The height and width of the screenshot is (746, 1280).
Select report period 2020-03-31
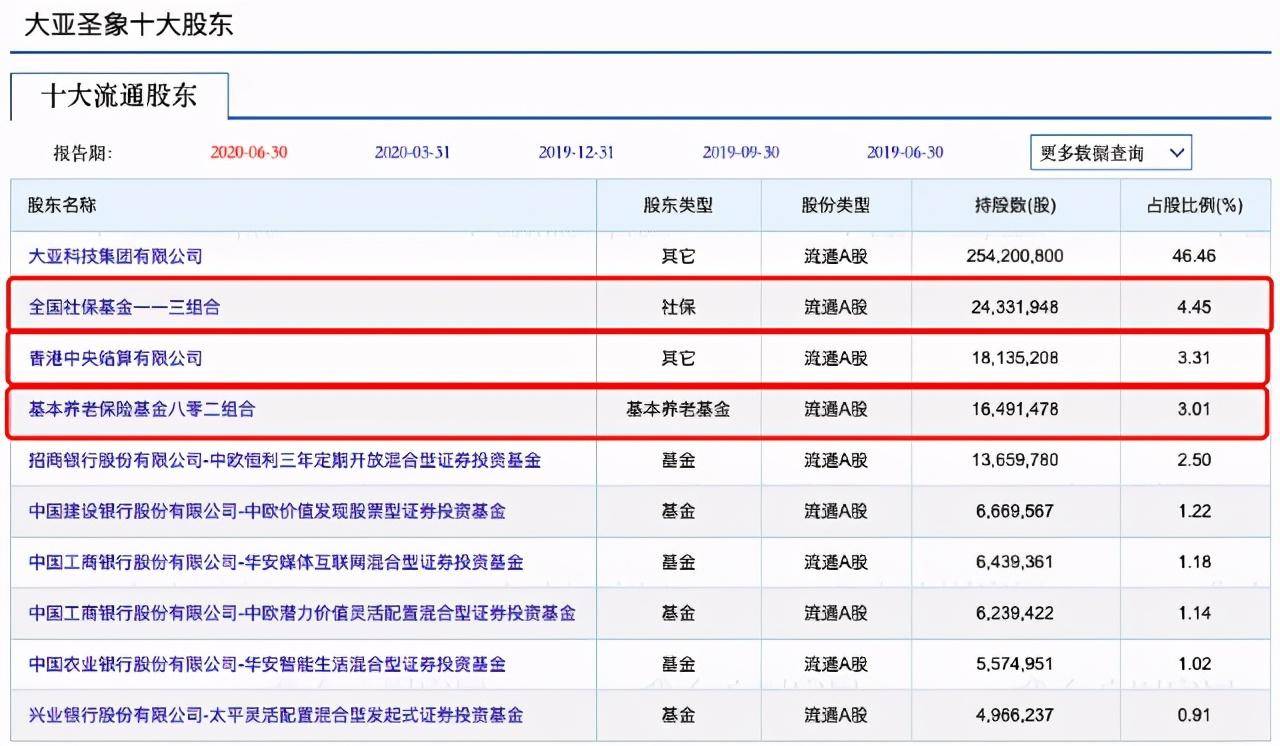coord(413,153)
